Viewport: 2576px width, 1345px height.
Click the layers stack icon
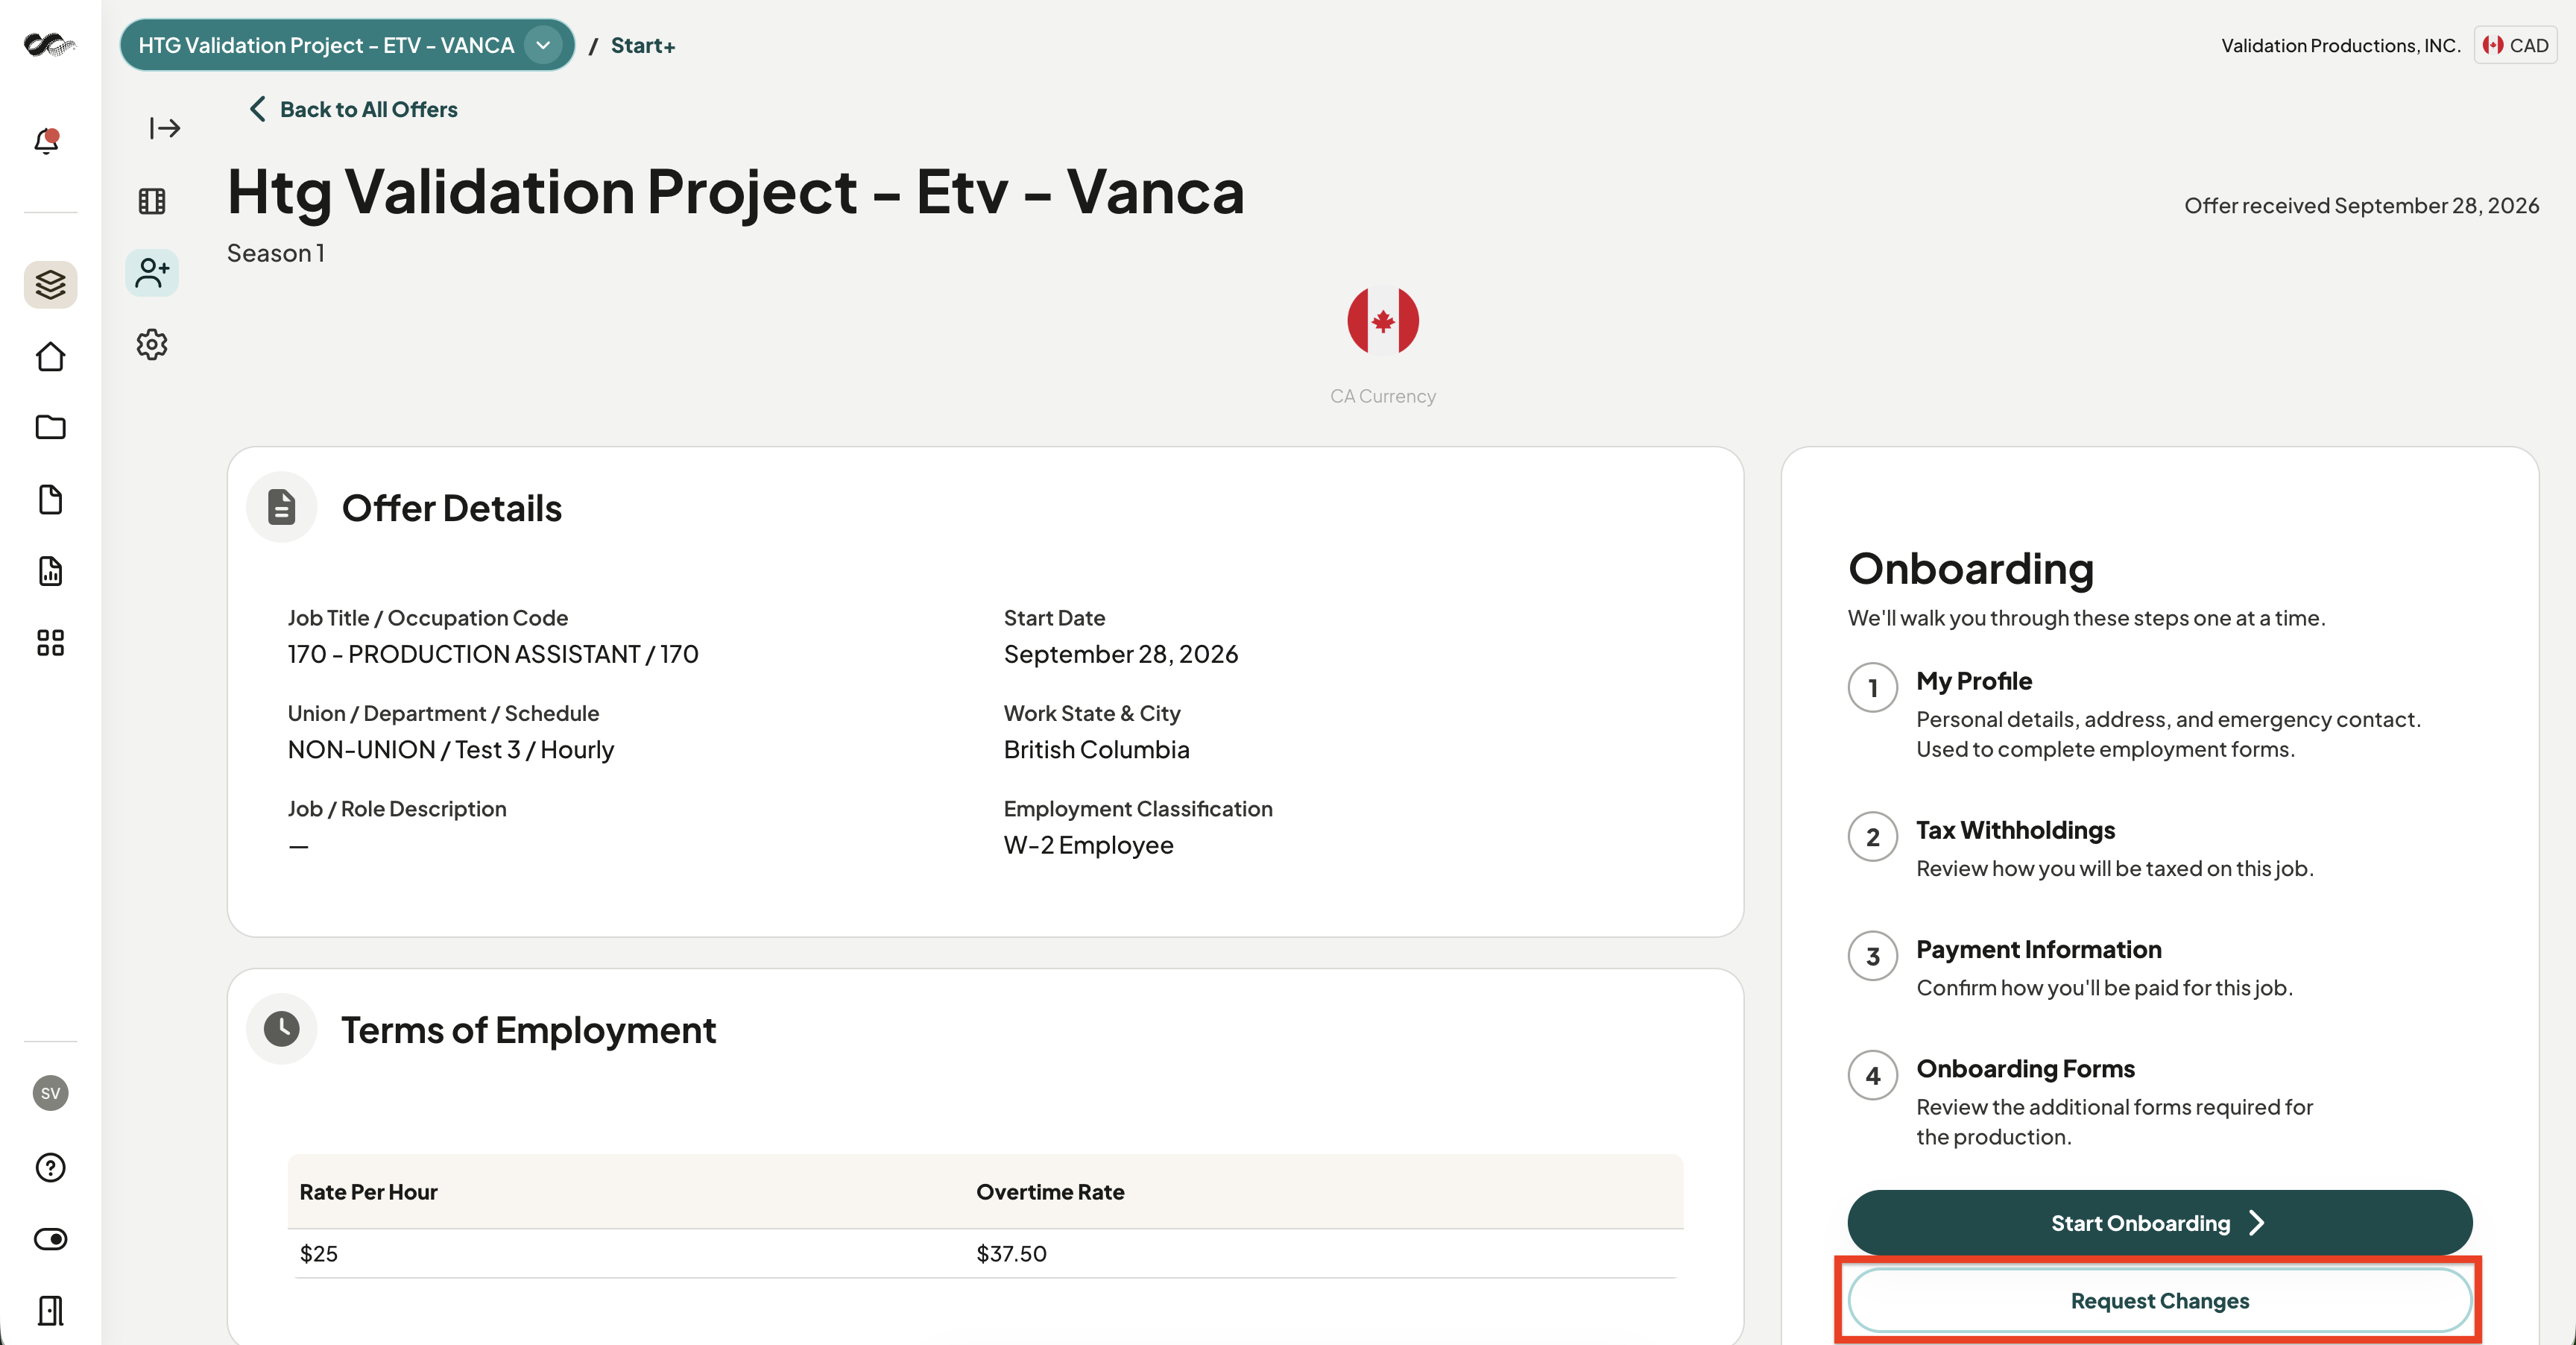[x=50, y=285]
